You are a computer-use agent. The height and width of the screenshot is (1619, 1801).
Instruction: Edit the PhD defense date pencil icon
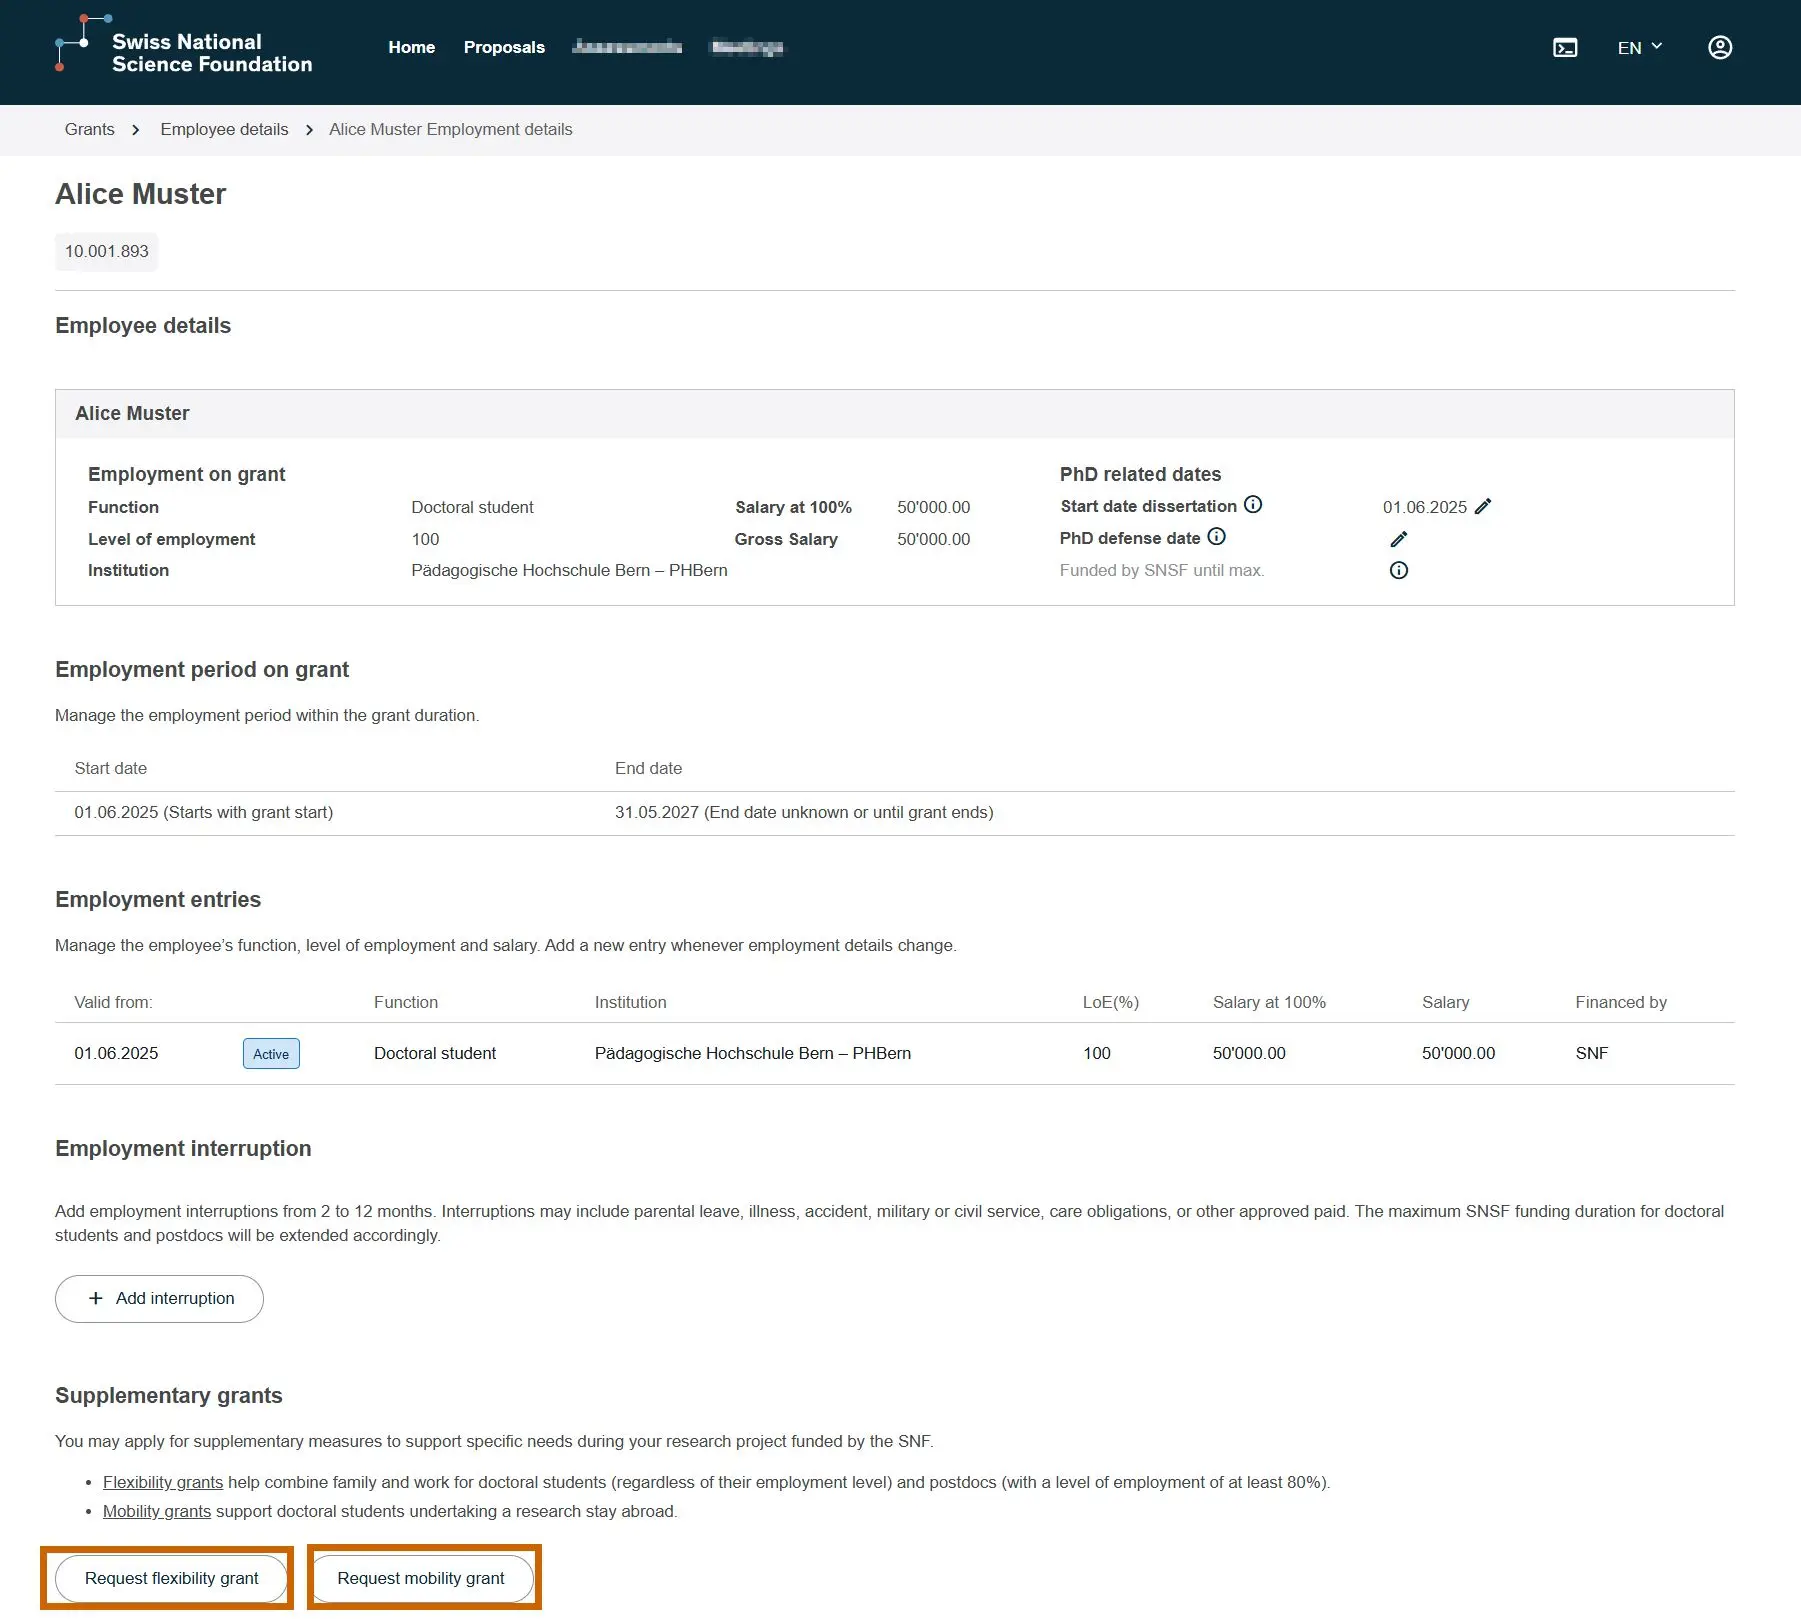click(1399, 539)
